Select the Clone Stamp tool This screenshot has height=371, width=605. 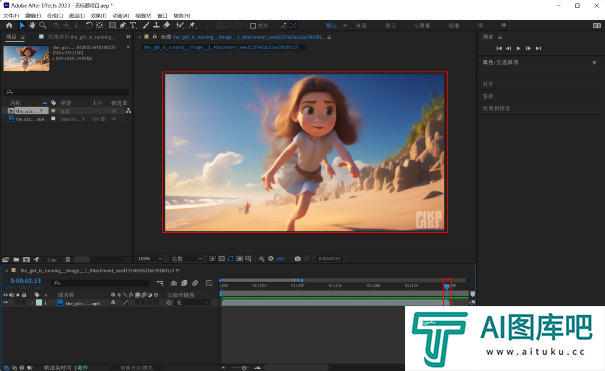pos(156,25)
